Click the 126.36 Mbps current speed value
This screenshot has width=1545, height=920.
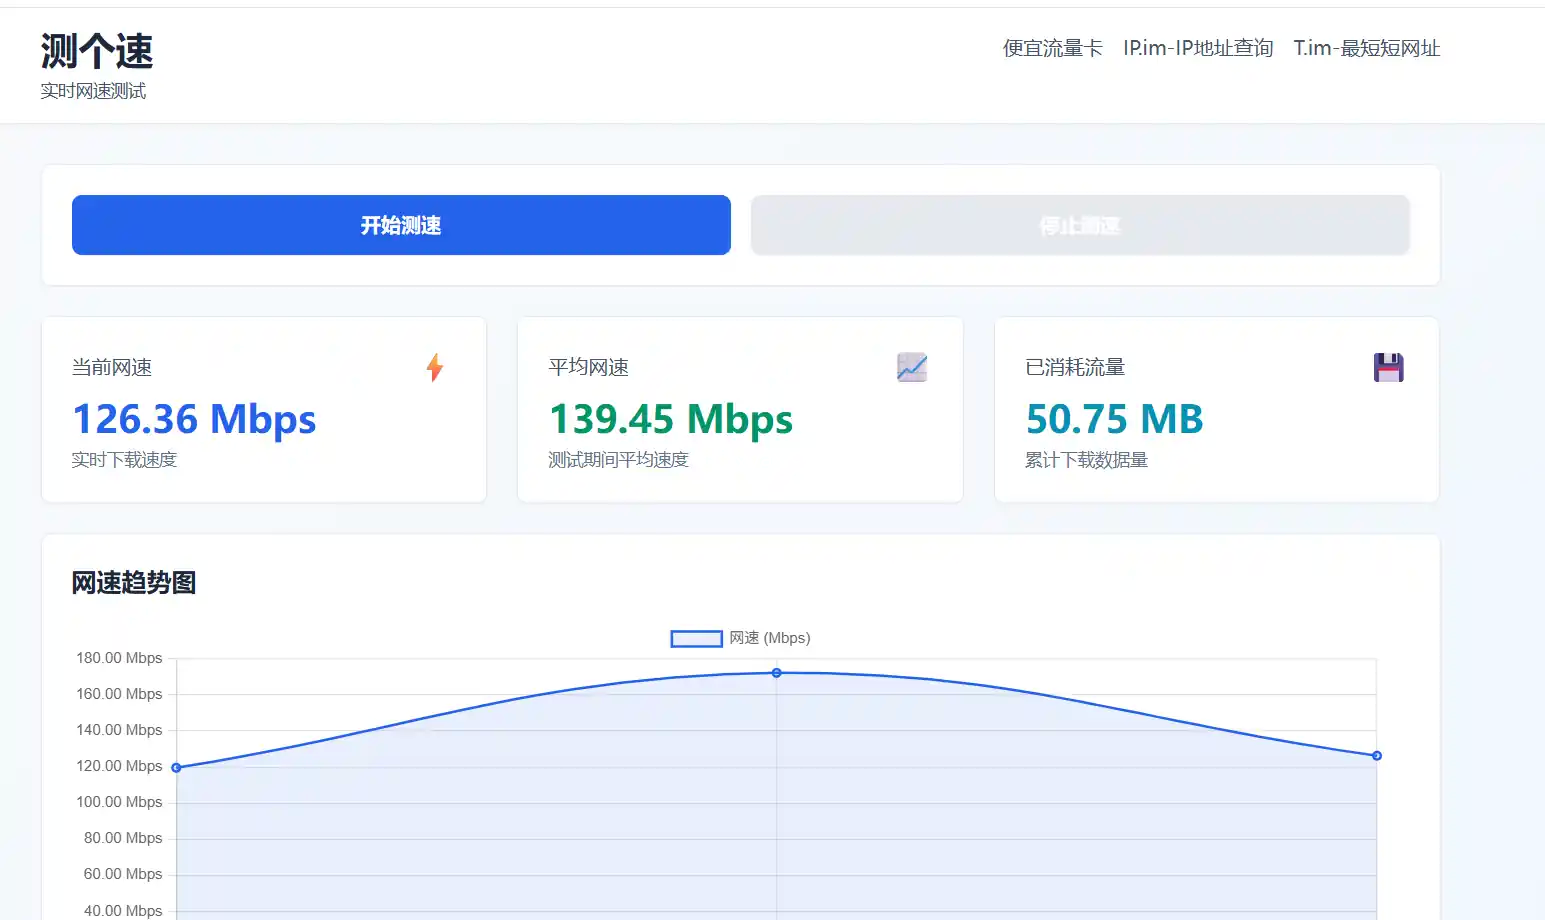point(194,419)
